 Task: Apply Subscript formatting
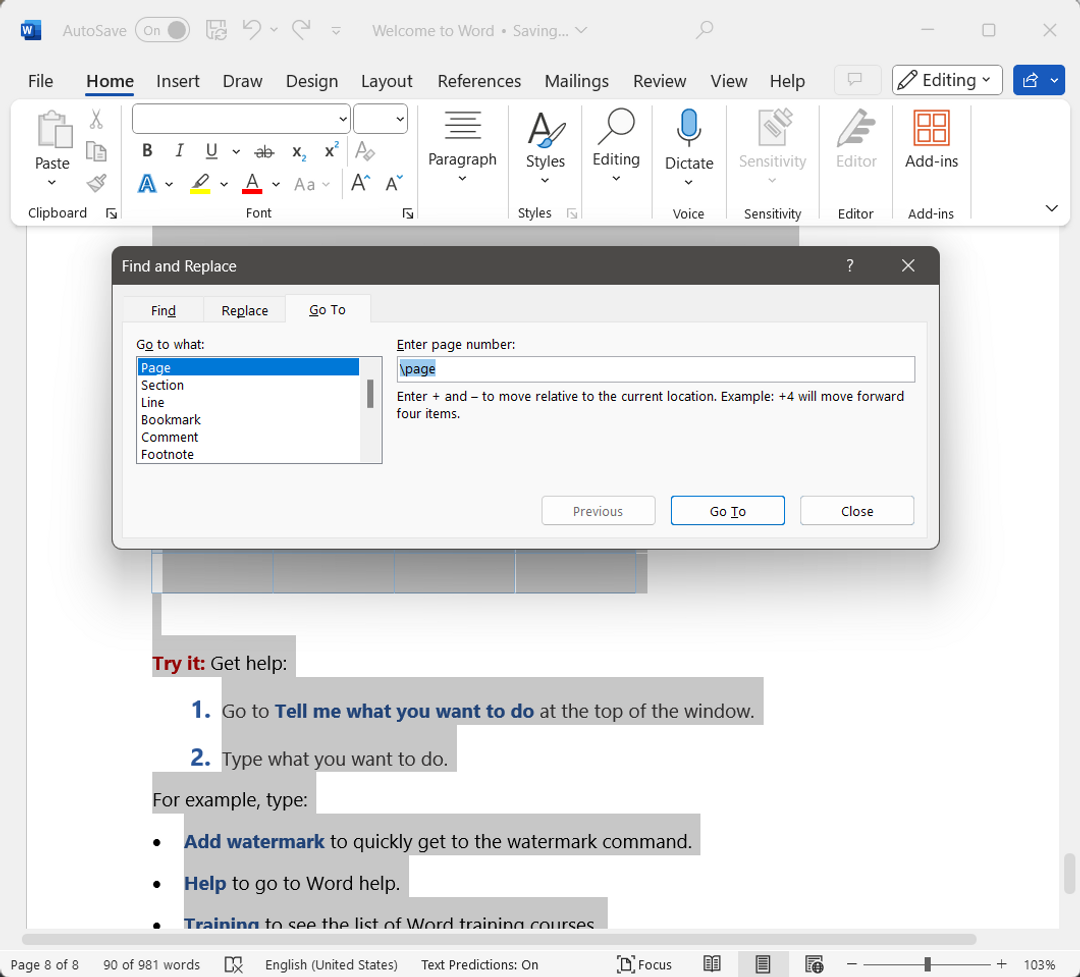click(x=299, y=152)
